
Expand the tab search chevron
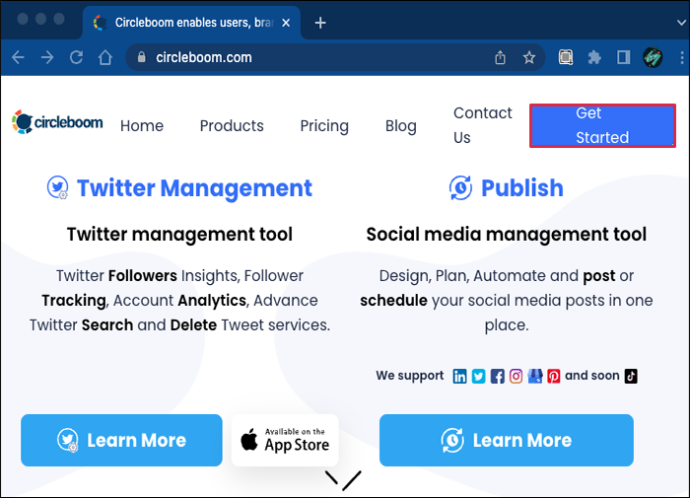[x=681, y=22]
